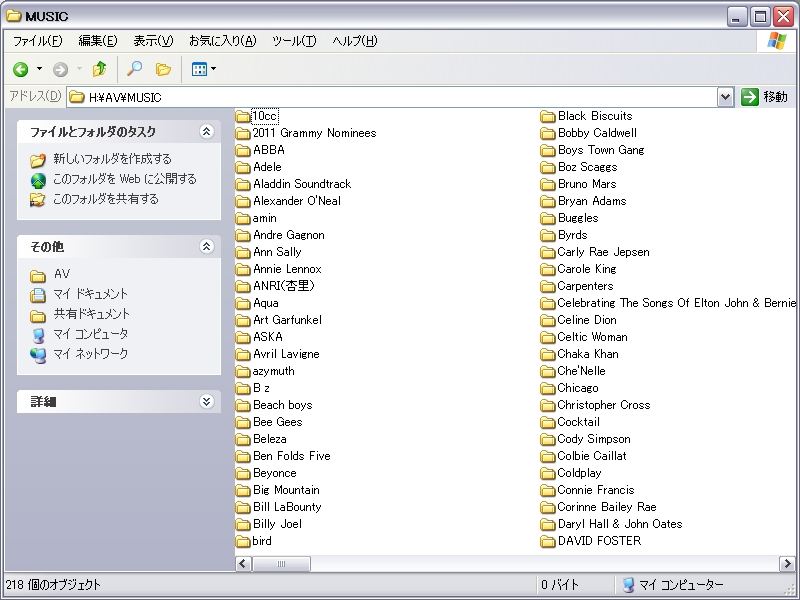This screenshot has height=600, width=800.
Task: Collapse the ファイルとフォルダのタスク panel
Action: 206,132
